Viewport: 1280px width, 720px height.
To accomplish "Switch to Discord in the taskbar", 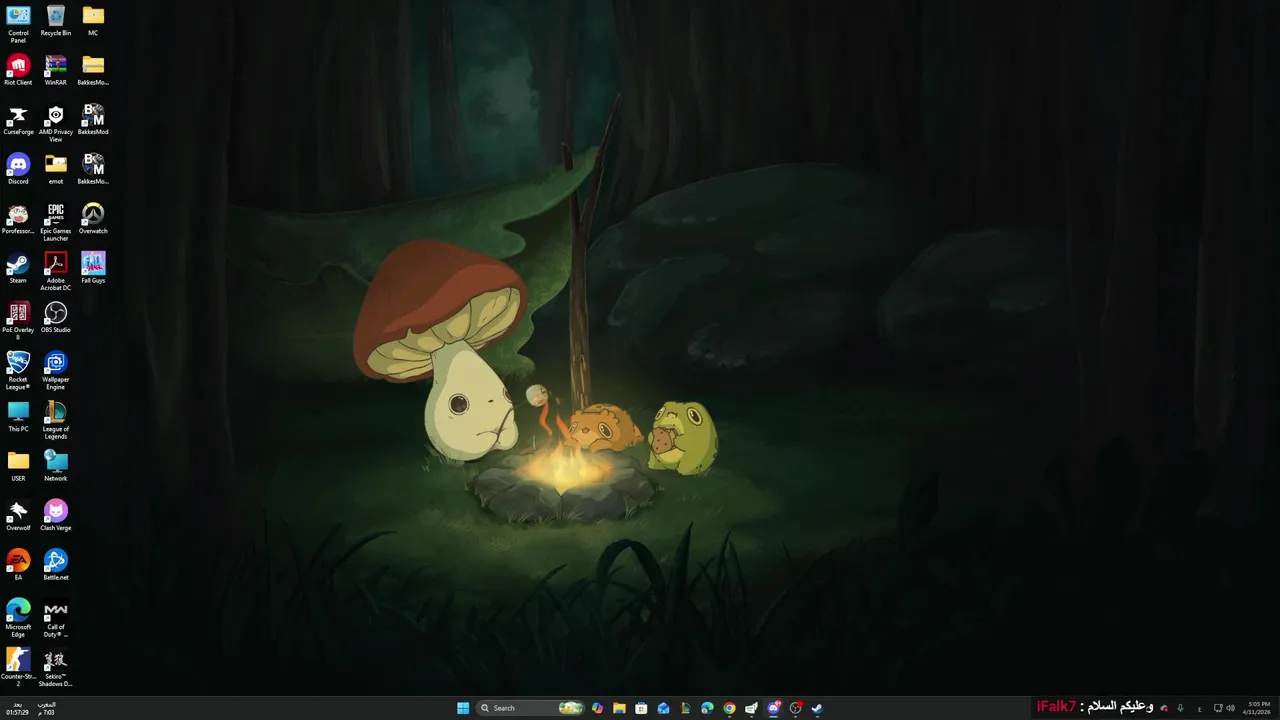I will click(774, 708).
